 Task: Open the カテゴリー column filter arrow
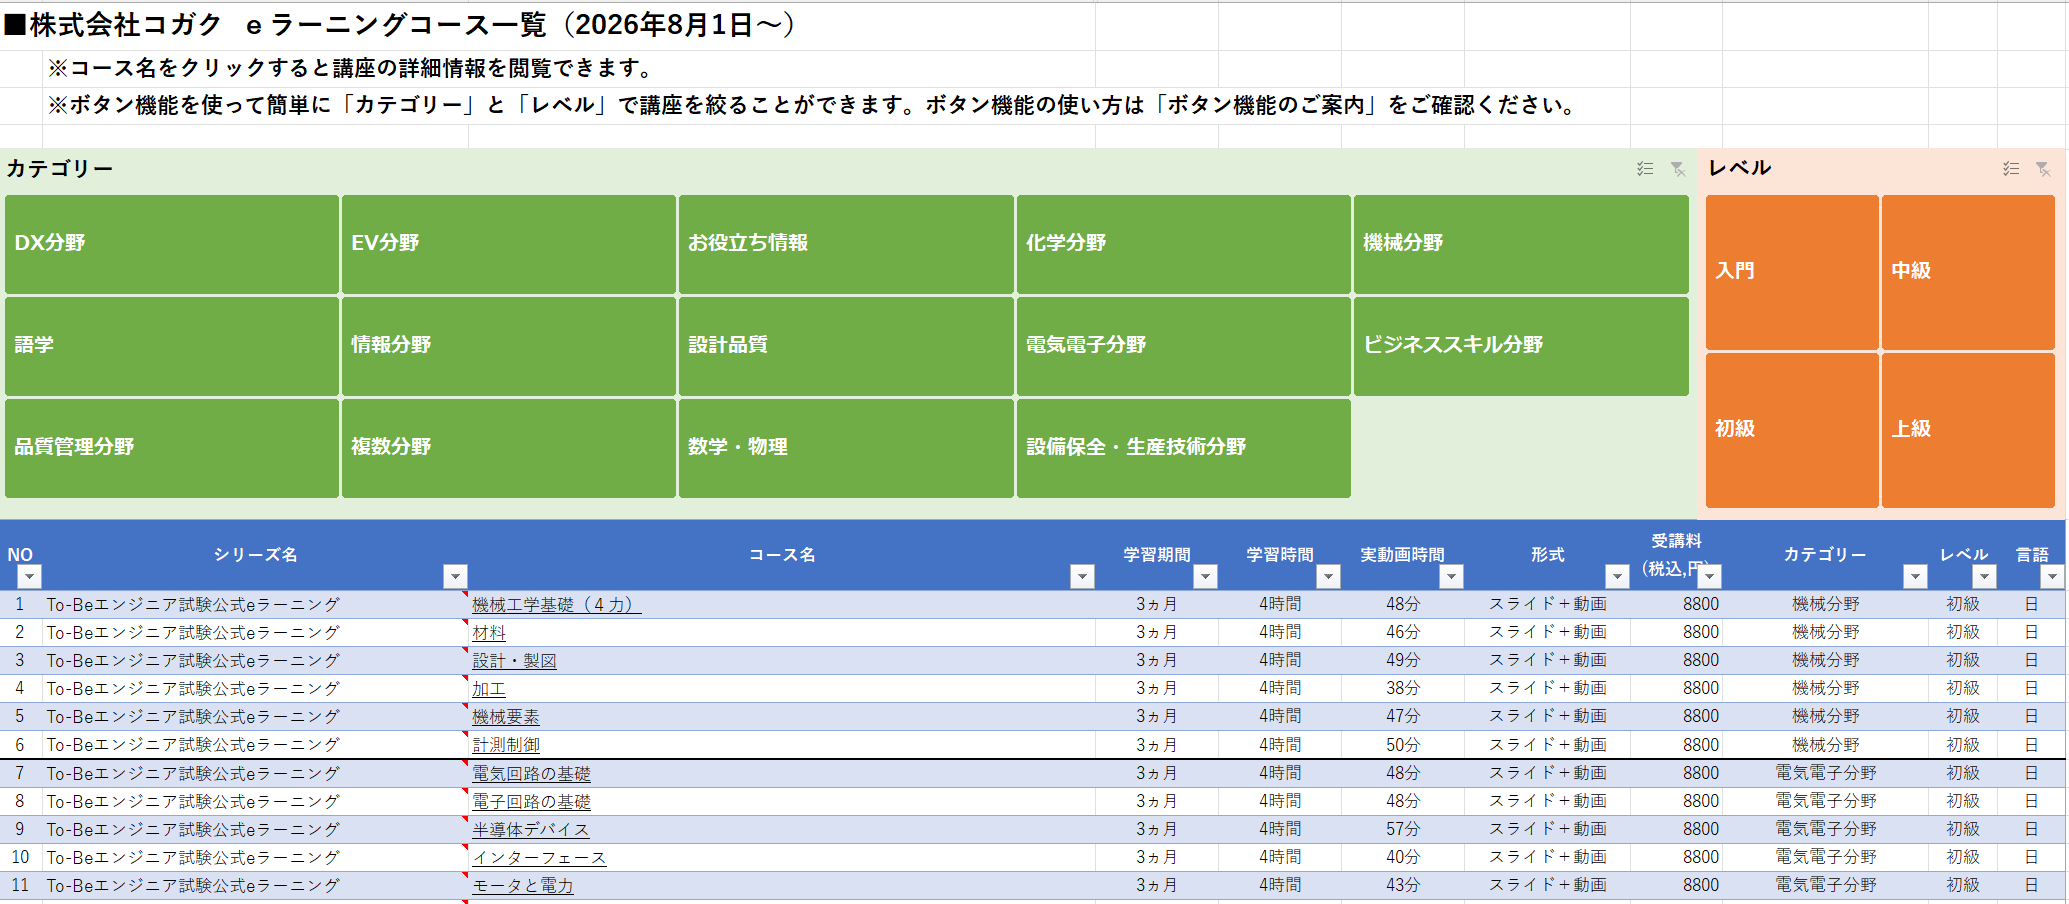(x=1915, y=576)
